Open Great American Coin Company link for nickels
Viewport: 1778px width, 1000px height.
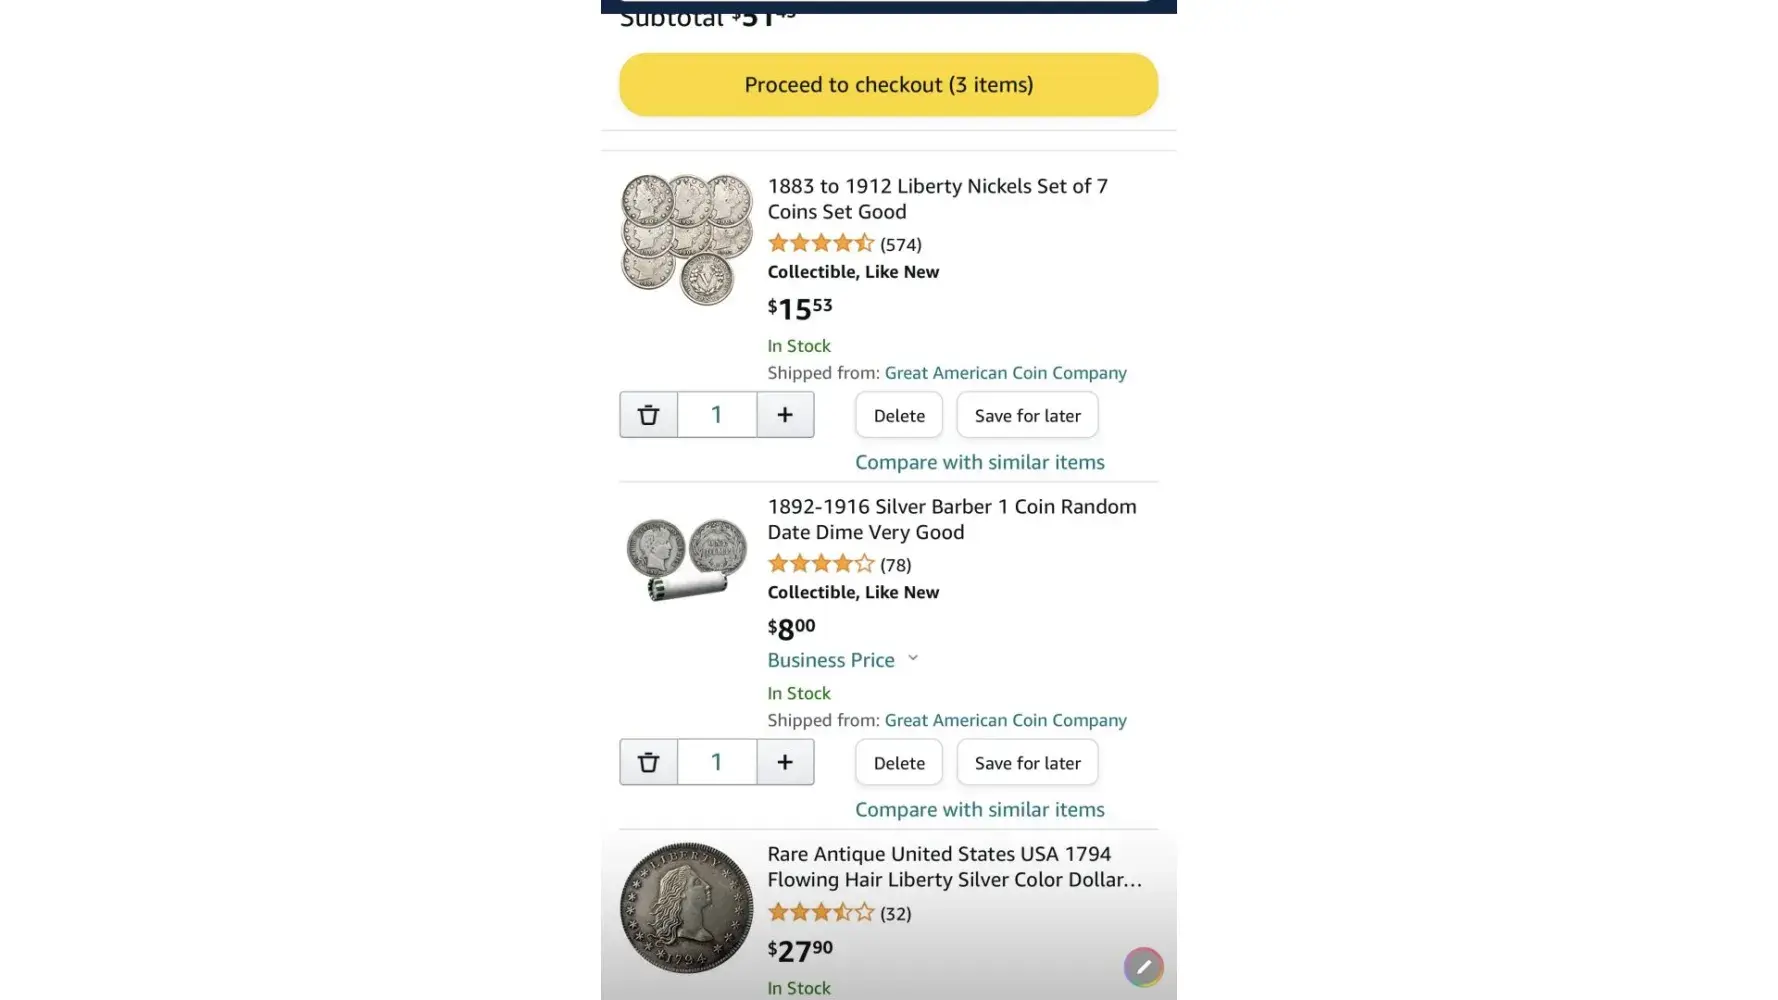[1005, 373]
